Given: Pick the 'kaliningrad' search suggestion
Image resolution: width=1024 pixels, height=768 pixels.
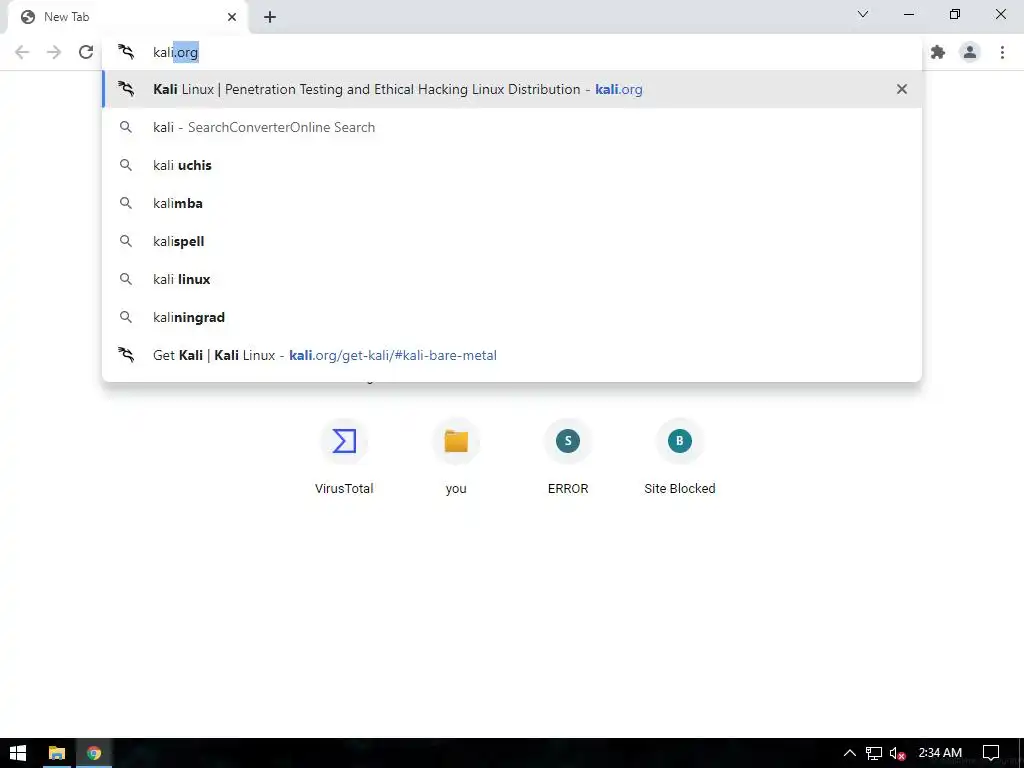Looking at the screenshot, I should (512, 317).
